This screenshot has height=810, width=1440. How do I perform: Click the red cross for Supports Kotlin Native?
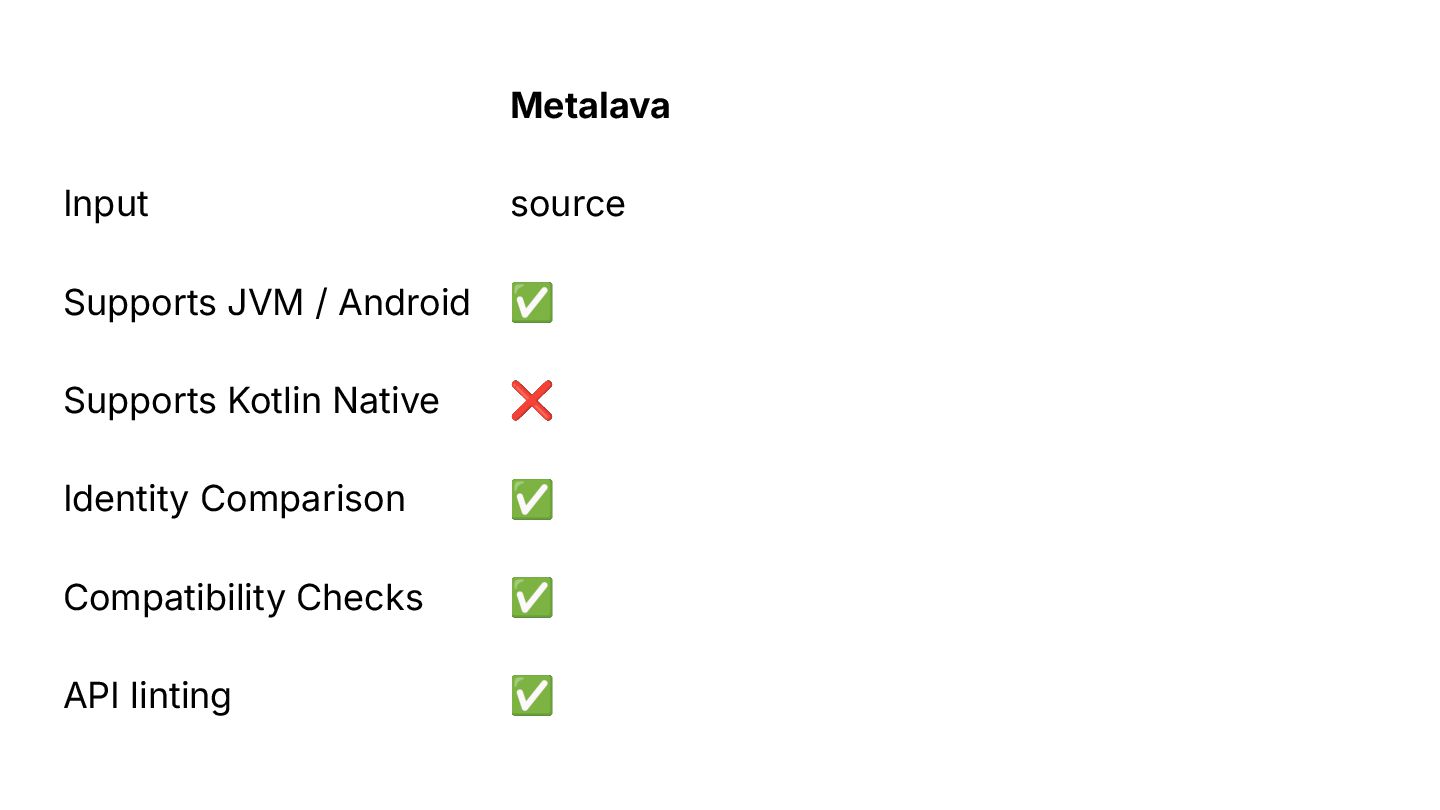tap(532, 400)
